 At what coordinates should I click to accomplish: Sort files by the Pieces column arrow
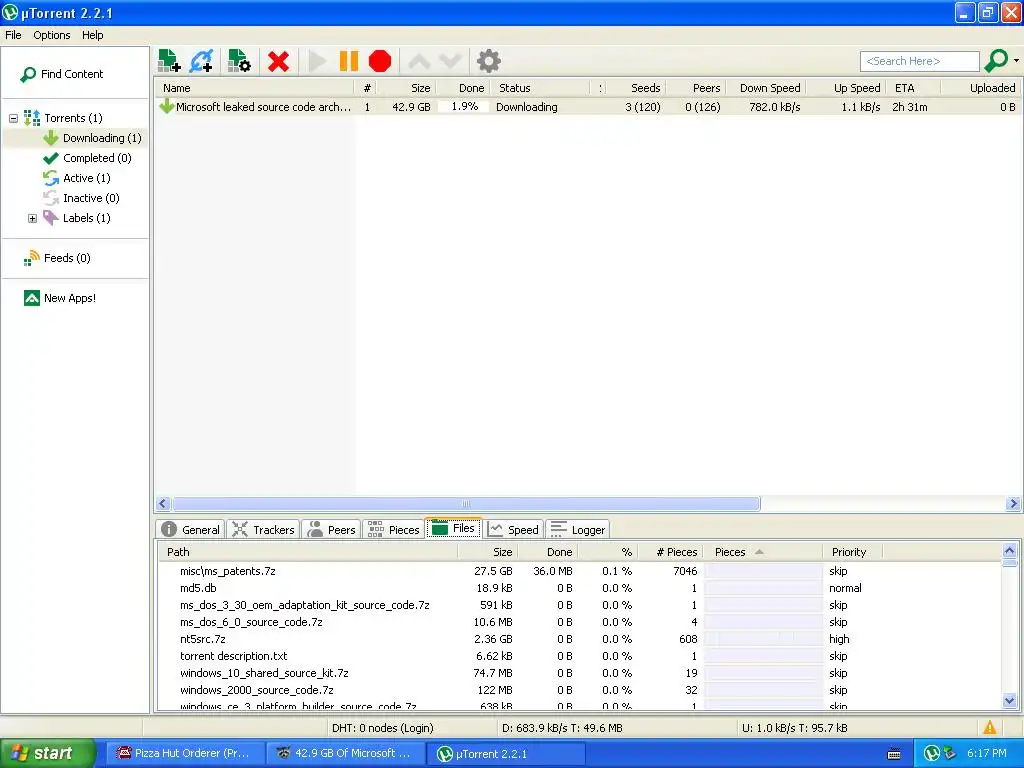point(759,552)
